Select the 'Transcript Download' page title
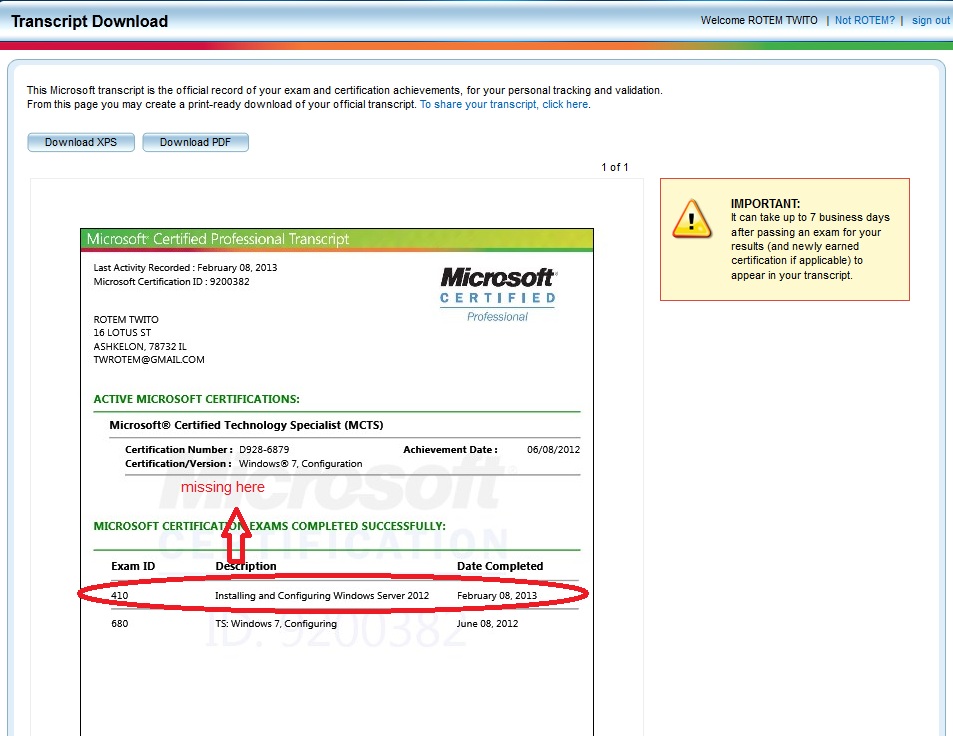 (89, 21)
